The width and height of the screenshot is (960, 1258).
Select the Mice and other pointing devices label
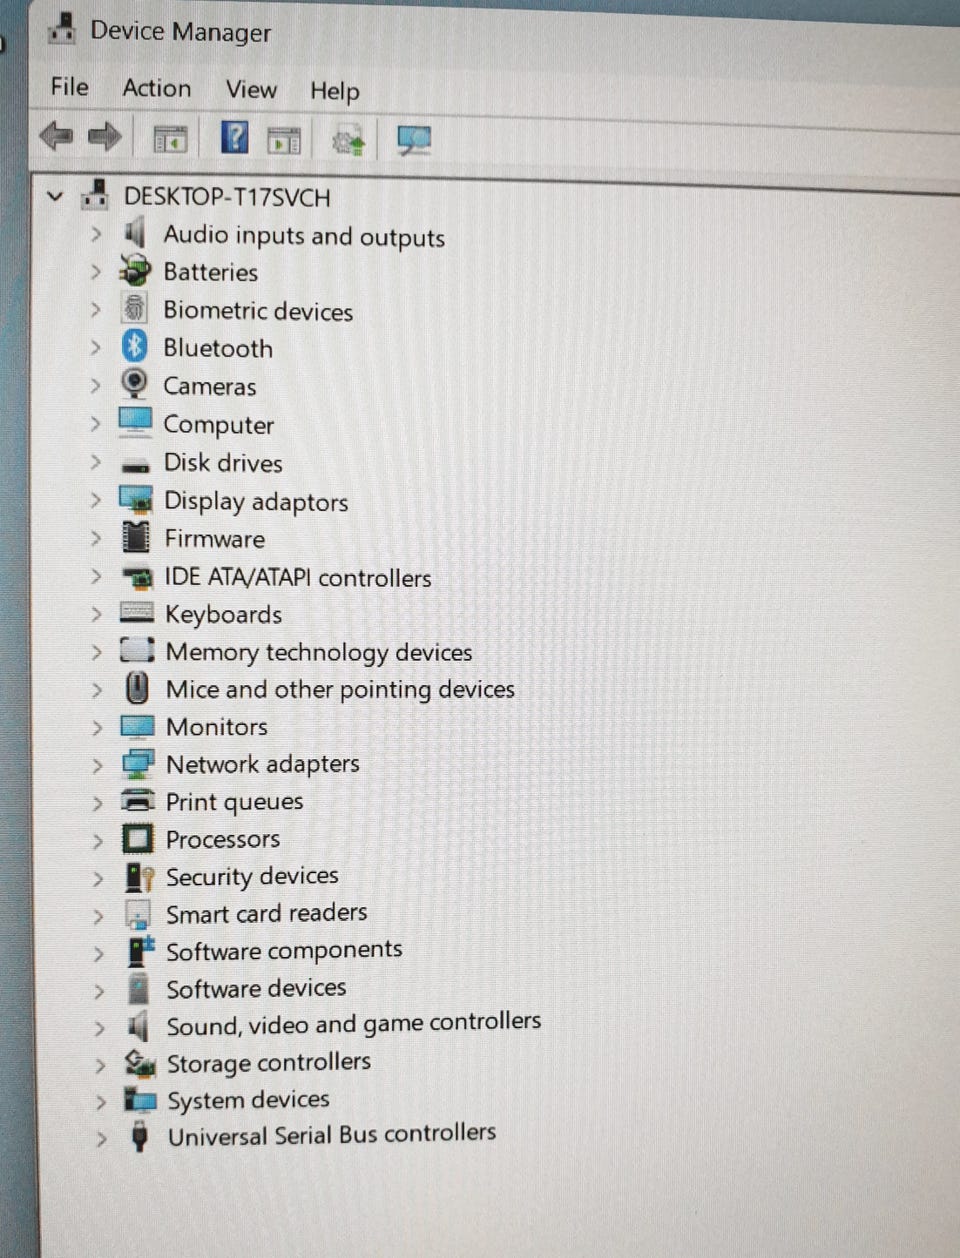click(x=340, y=690)
